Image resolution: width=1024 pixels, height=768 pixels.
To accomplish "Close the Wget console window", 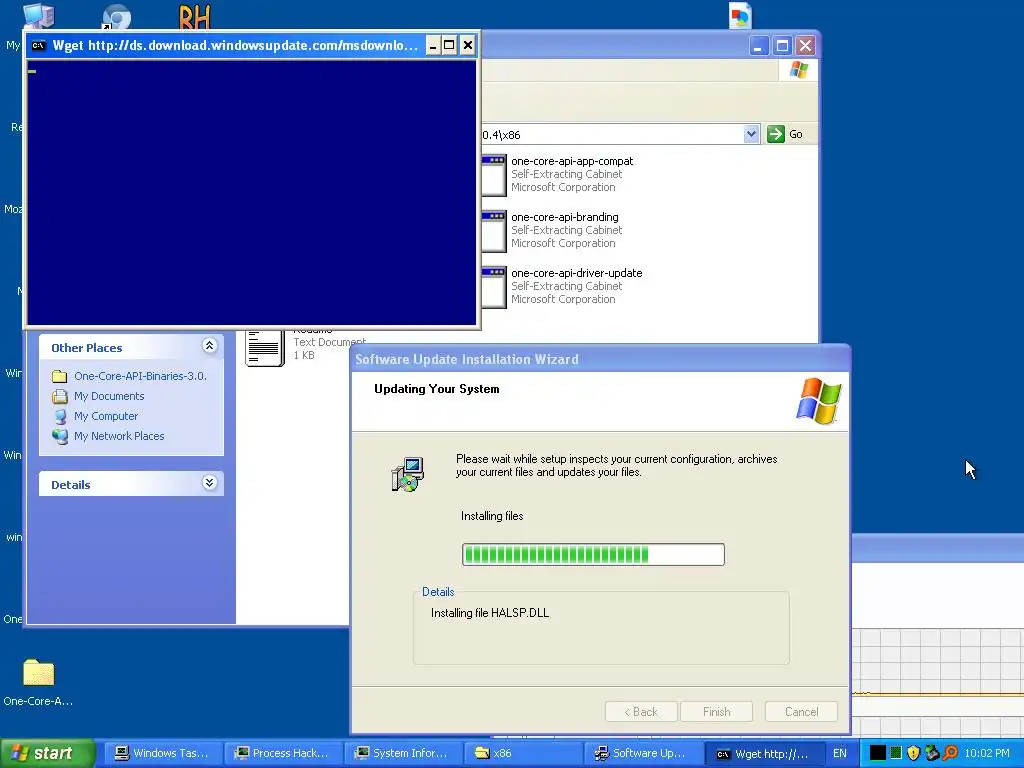I will pyautogui.click(x=468, y=45).
